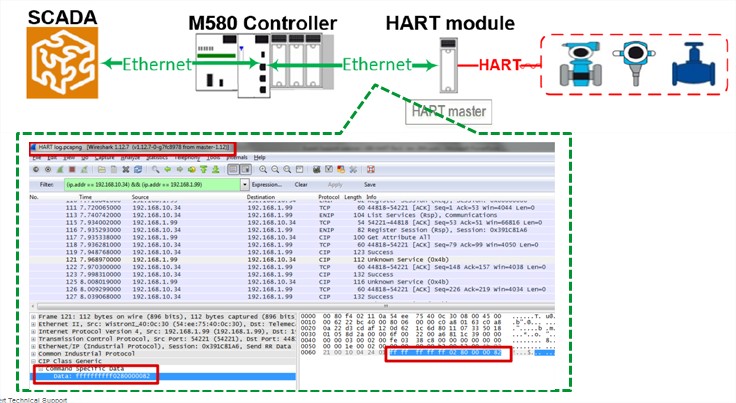This screenshot has height=403, width=736.
Task: Edit coloring rules icon
Action: tap(341, 169)
